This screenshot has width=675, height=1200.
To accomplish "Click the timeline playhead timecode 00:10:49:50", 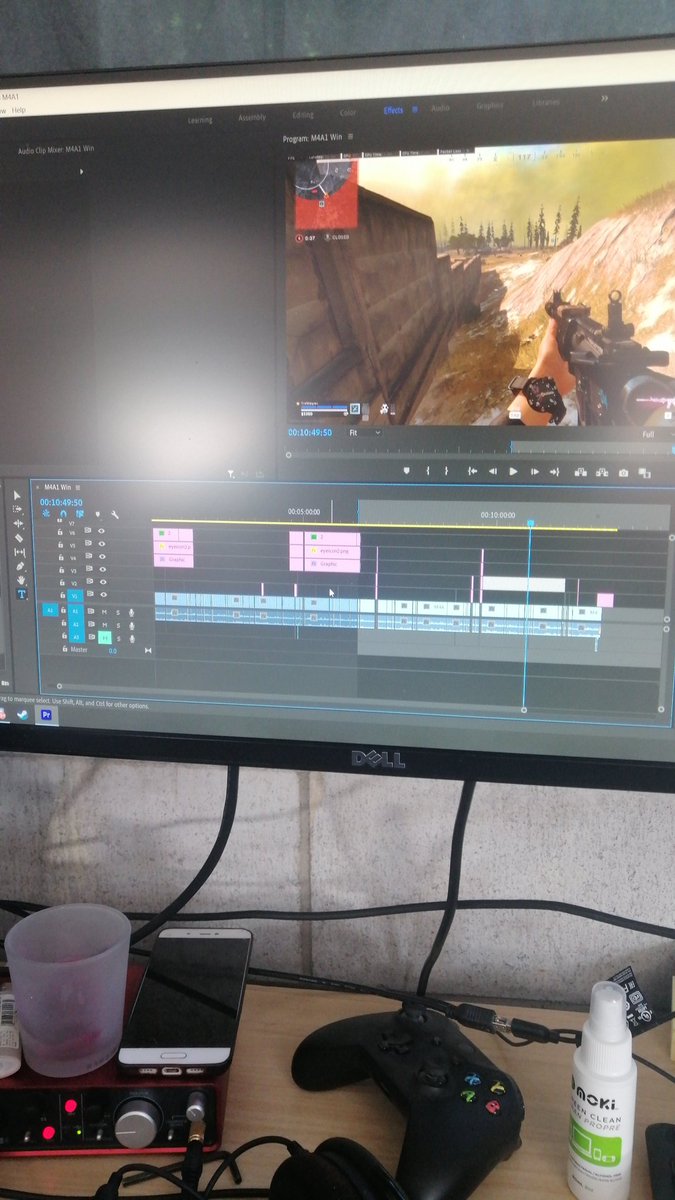I will coord(61,502).
